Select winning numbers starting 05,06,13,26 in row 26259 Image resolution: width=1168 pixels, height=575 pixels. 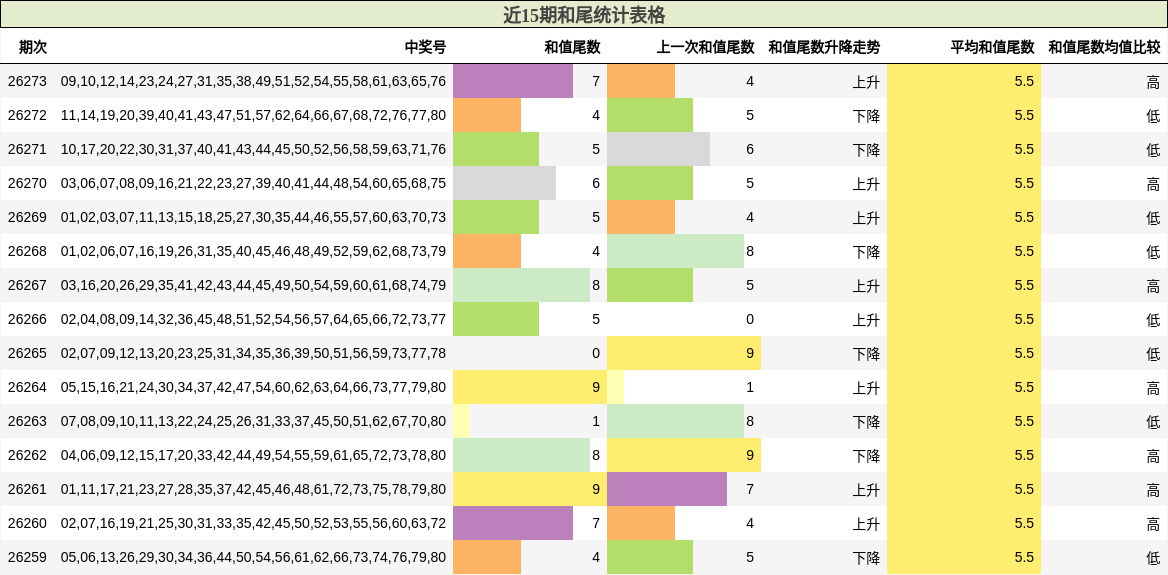253,558
